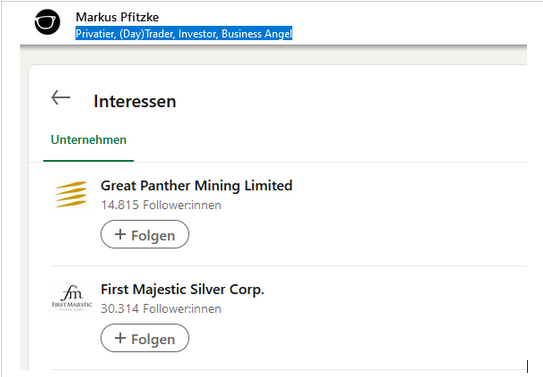Click the First Majestic fm logo
Image resolution: width=543 pixels, height=377 pixels.
(x=72, y=298)
